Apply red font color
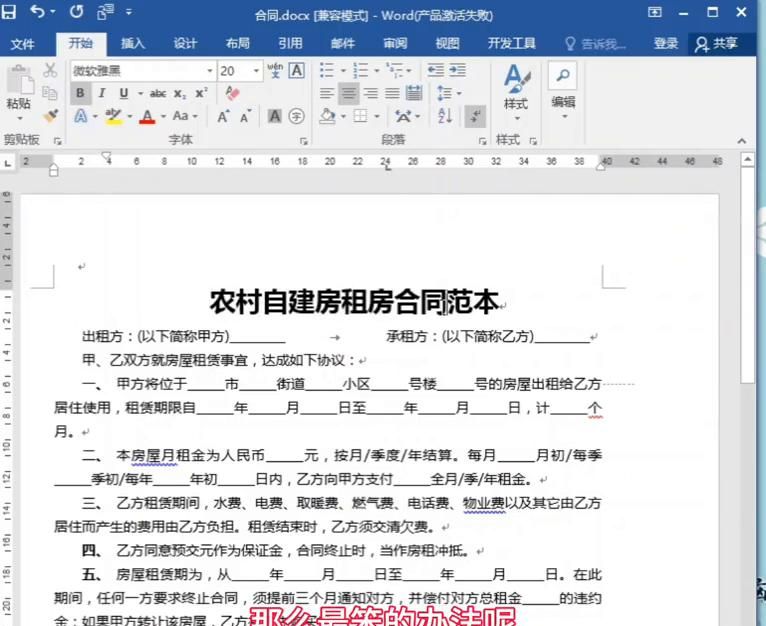Image resolution: width=766 pixels, height=626 pixels. (x=147, y=116)
